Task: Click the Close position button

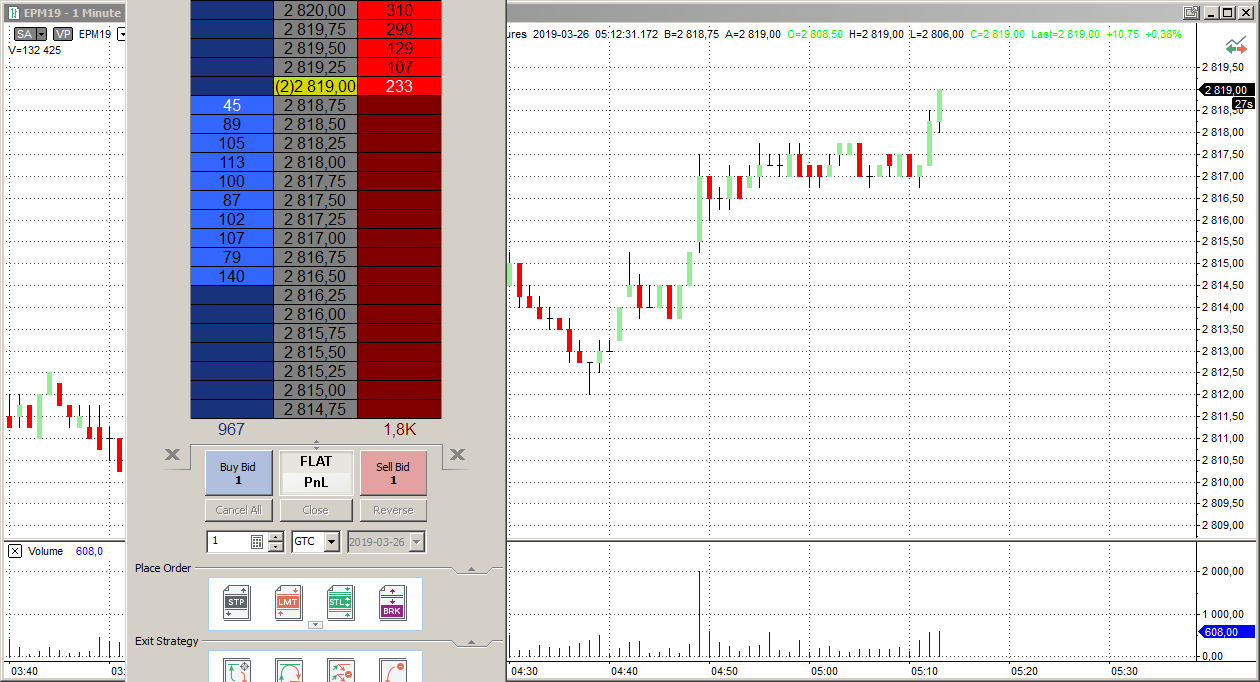Action: 316,510
